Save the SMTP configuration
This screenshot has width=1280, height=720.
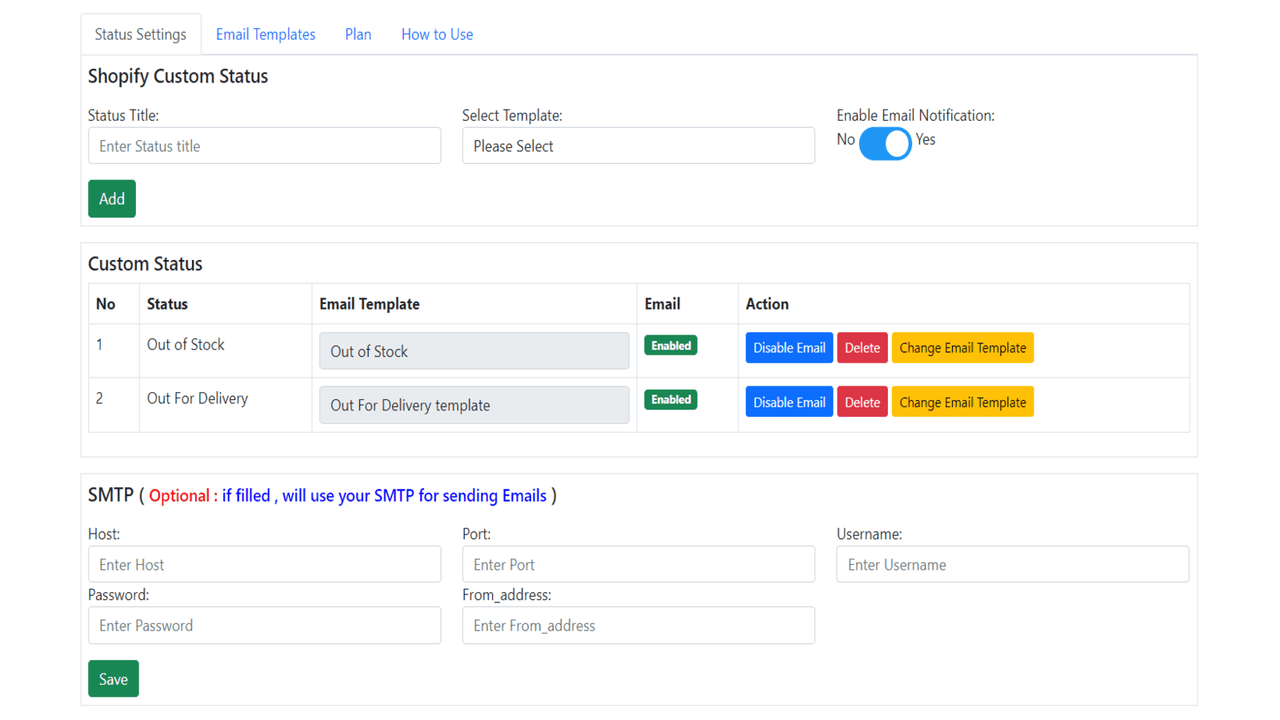[x=113, y=678]
